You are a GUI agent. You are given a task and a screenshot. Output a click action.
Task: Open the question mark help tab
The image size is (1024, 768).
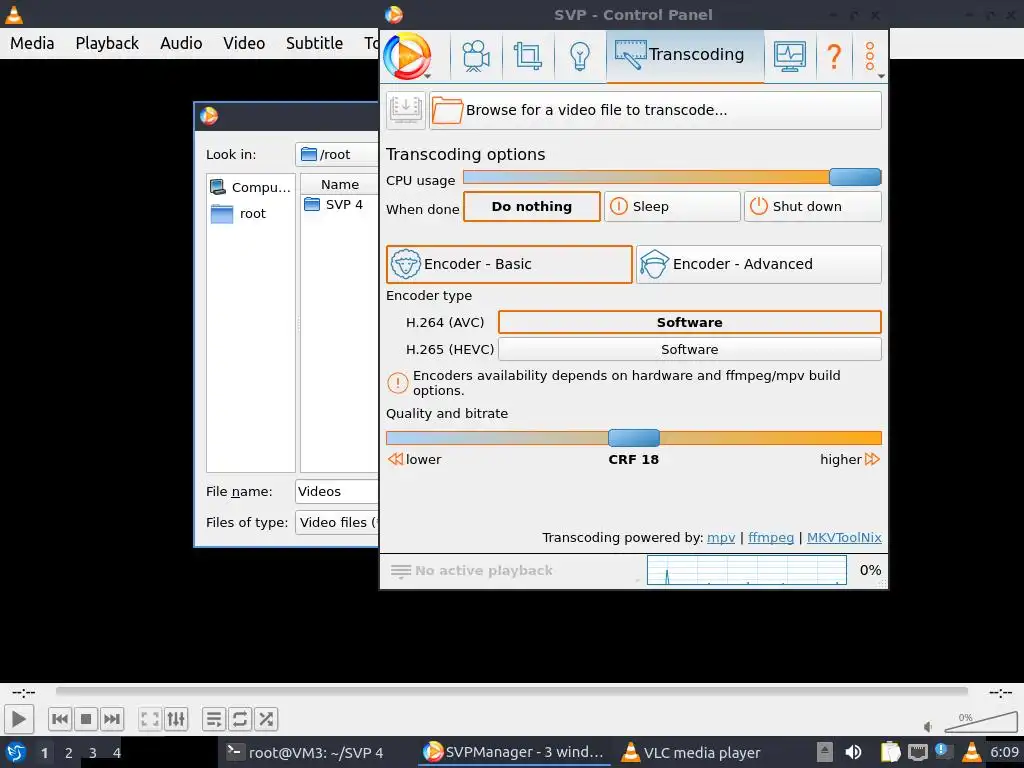click(834, 56)
